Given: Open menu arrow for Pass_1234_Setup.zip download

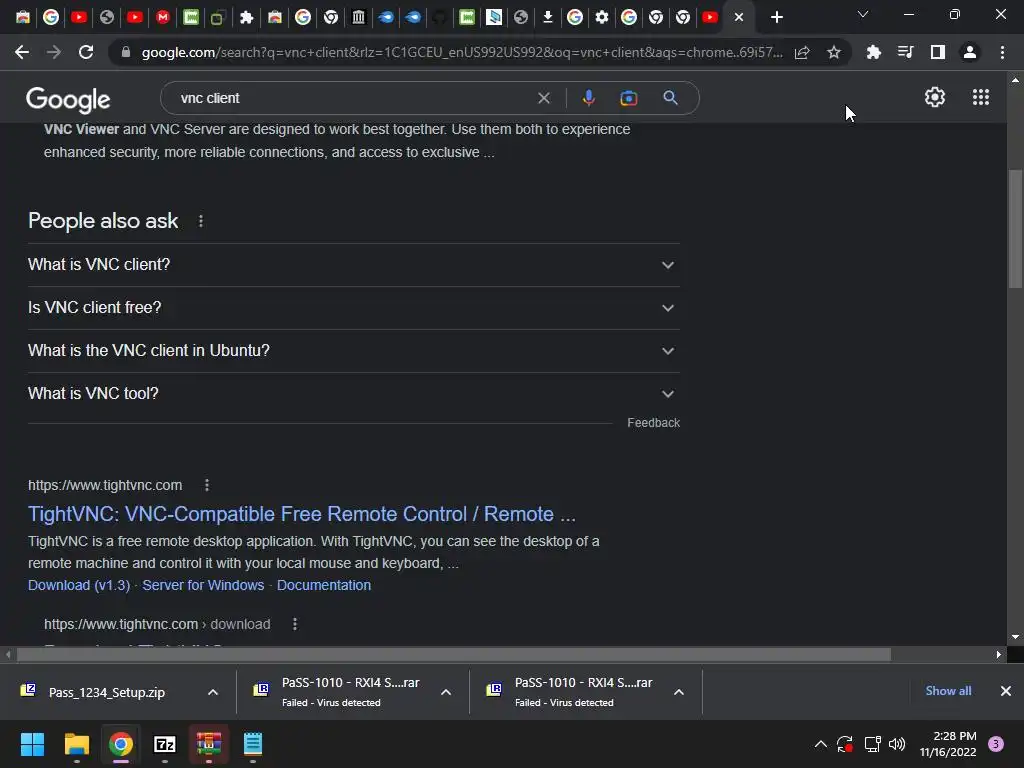Looking at the screenshot, I should point(213,692).
